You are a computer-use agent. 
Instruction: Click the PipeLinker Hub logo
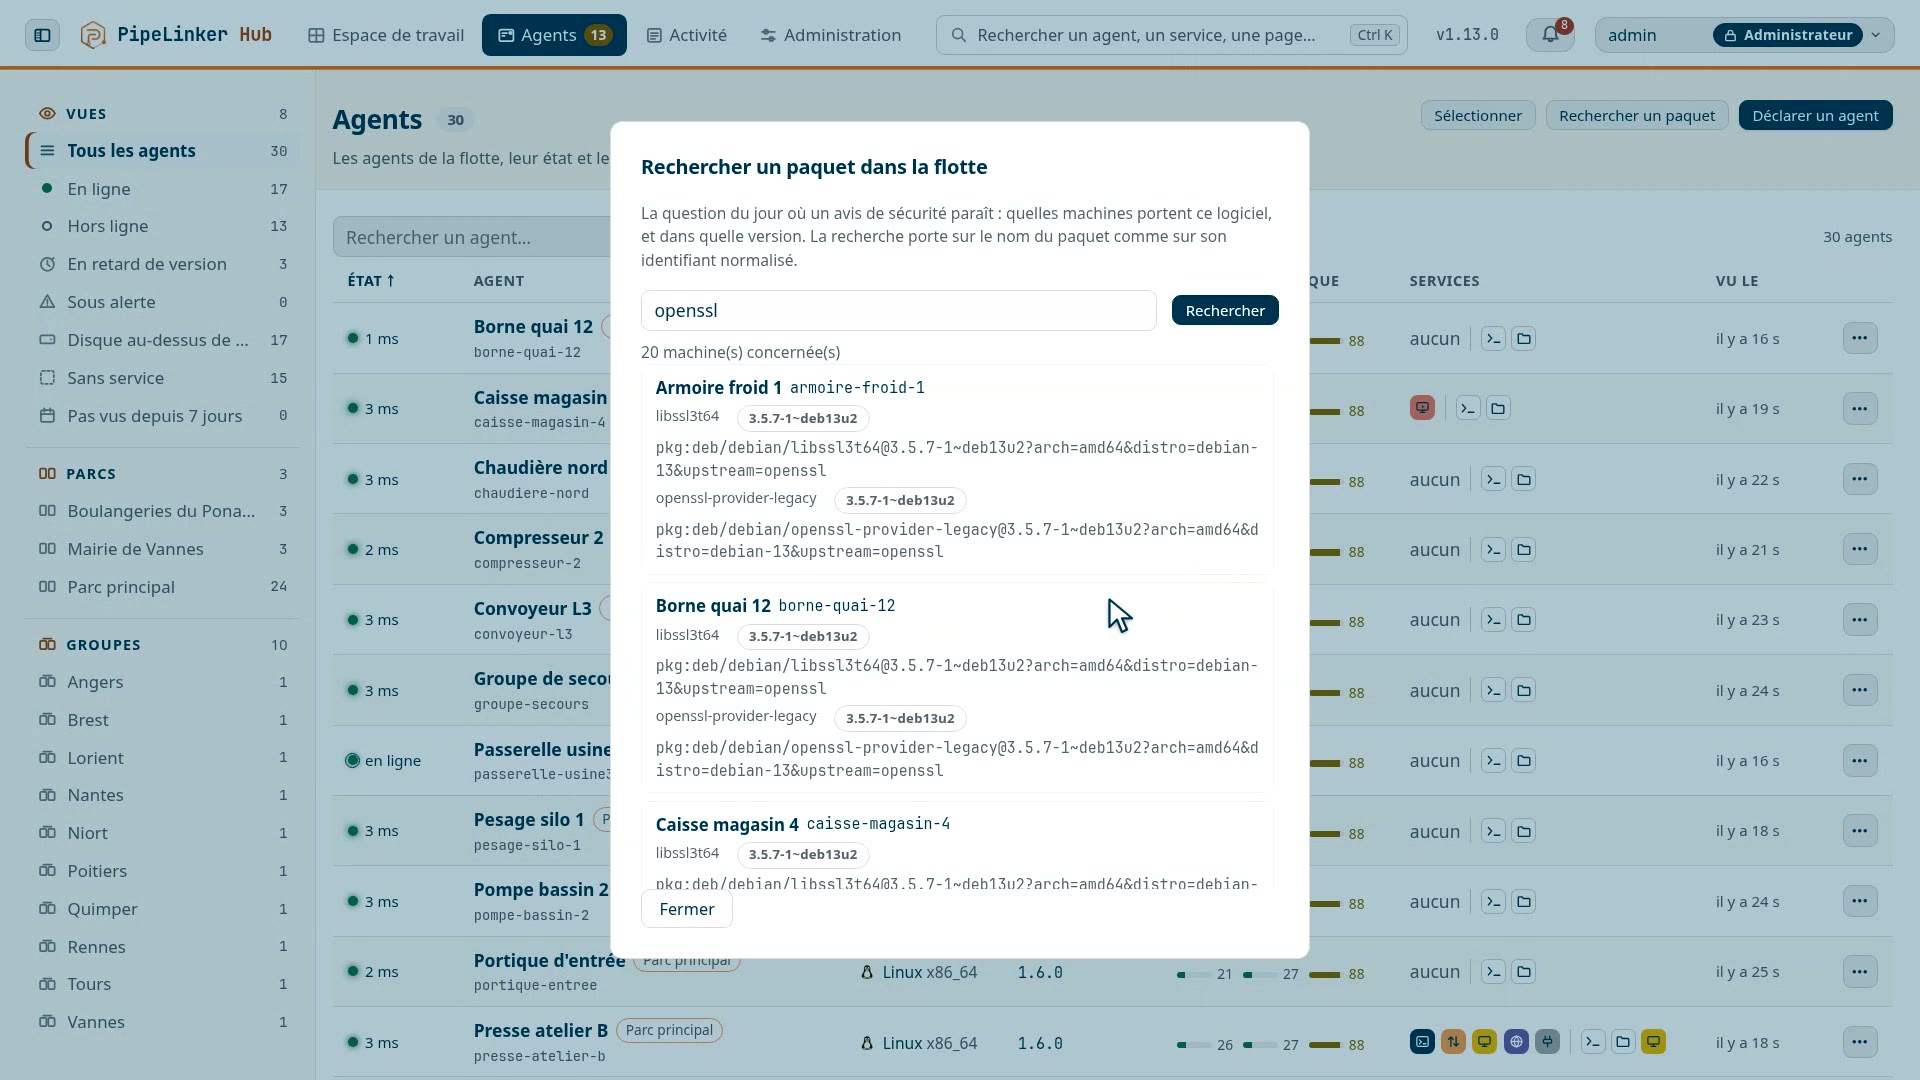pos(176,35)
